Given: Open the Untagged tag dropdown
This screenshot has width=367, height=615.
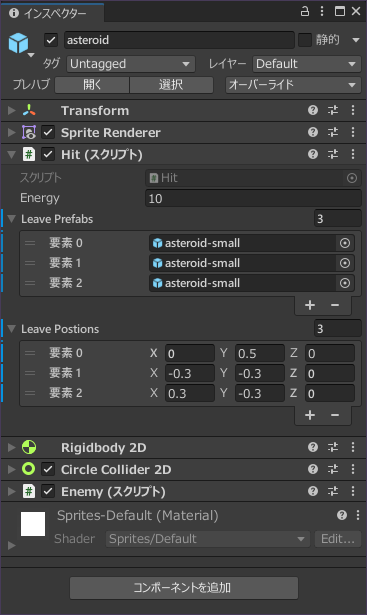Looking at the screenshot, I should tap(131, 64).
